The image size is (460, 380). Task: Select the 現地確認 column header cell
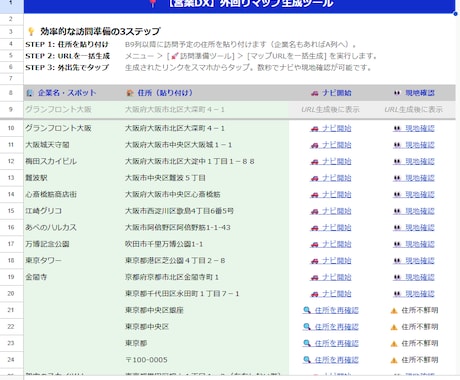[414, 93]
